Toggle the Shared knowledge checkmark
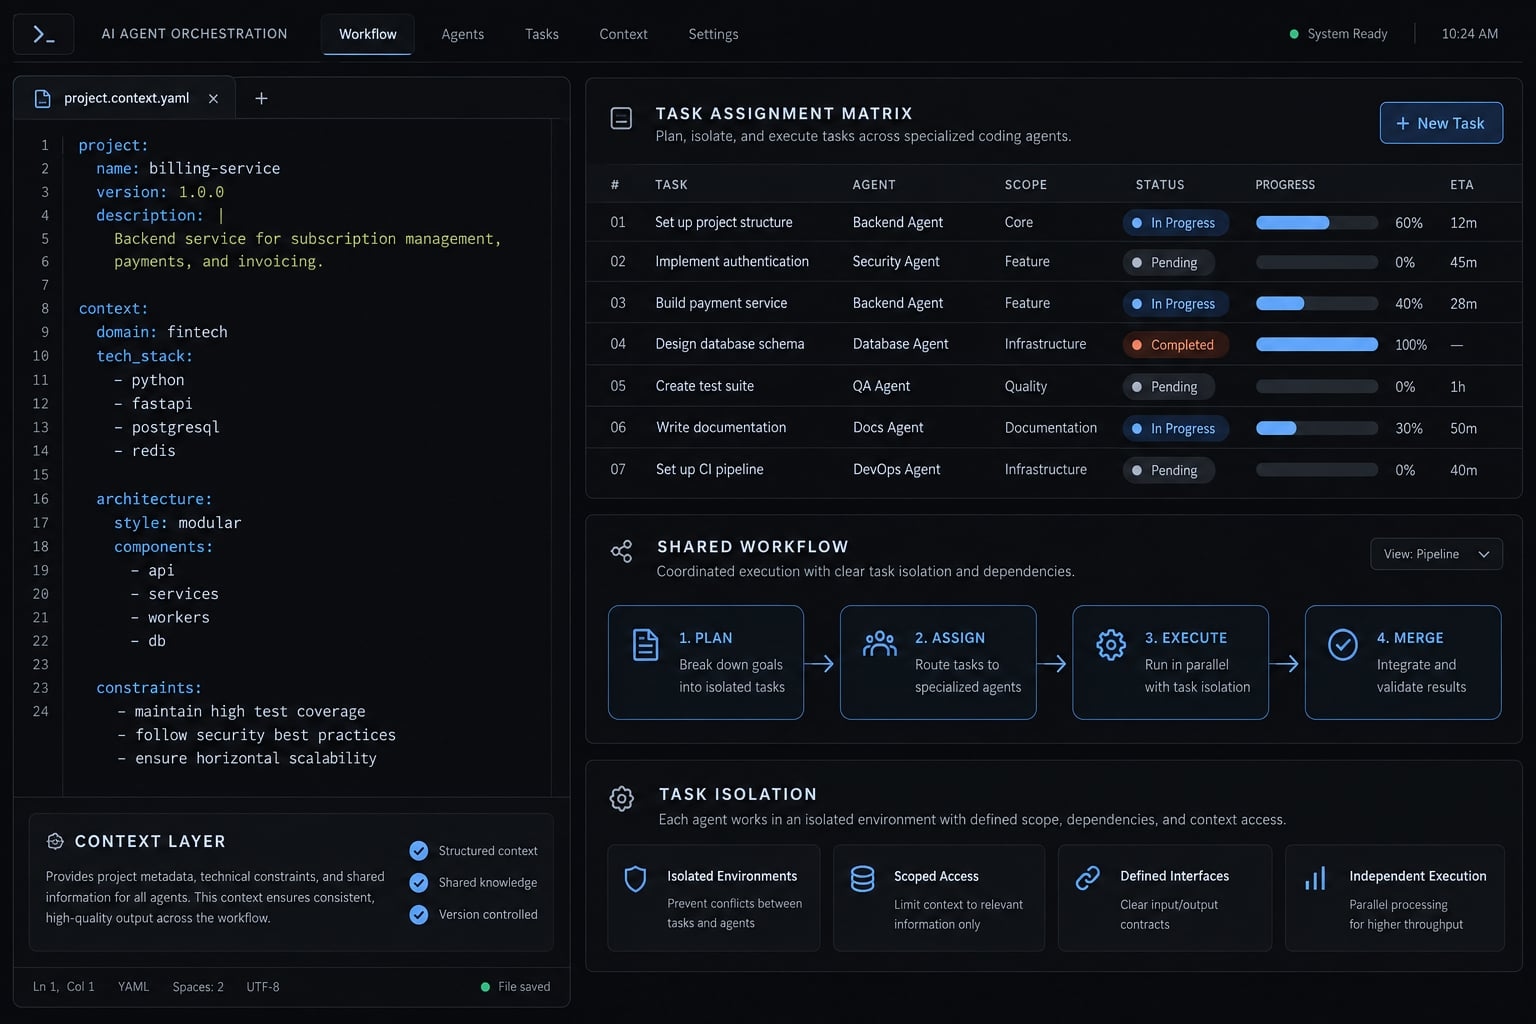 [x=419, y=883]
